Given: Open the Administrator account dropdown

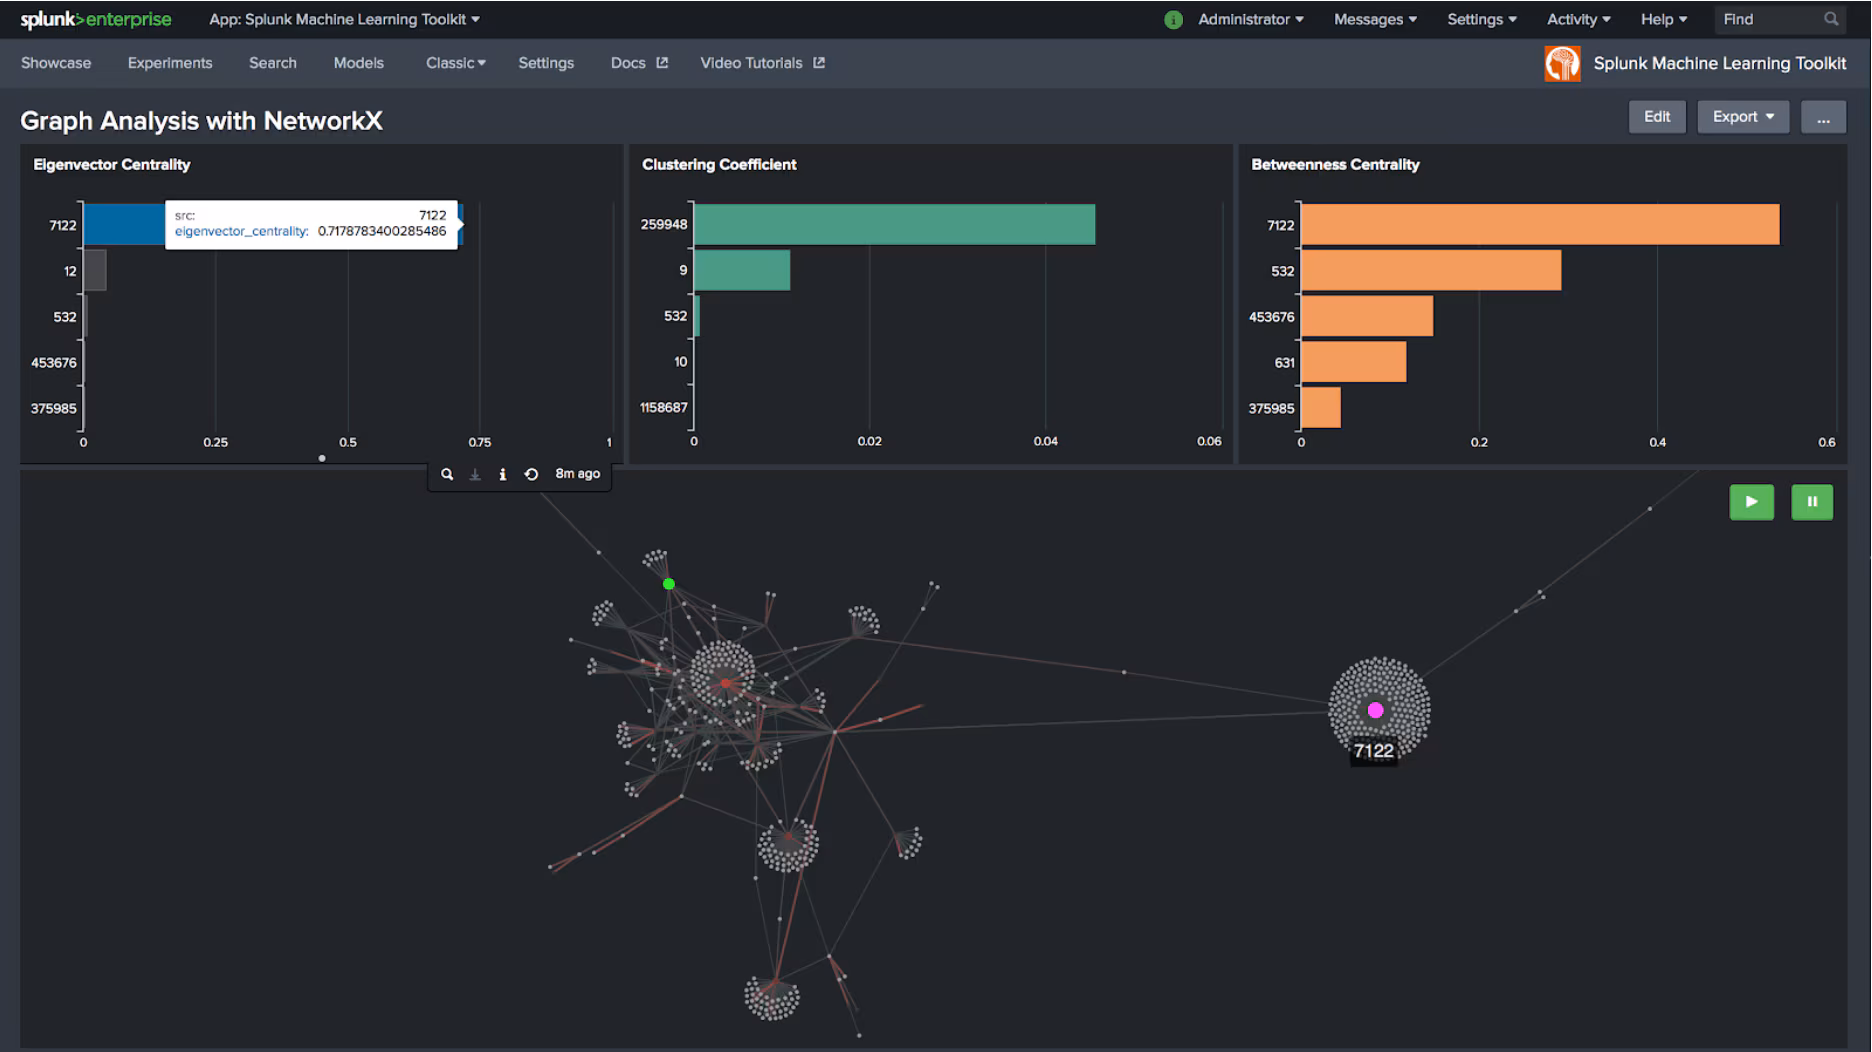Looking at the screenshot, I should [1250, 19].
